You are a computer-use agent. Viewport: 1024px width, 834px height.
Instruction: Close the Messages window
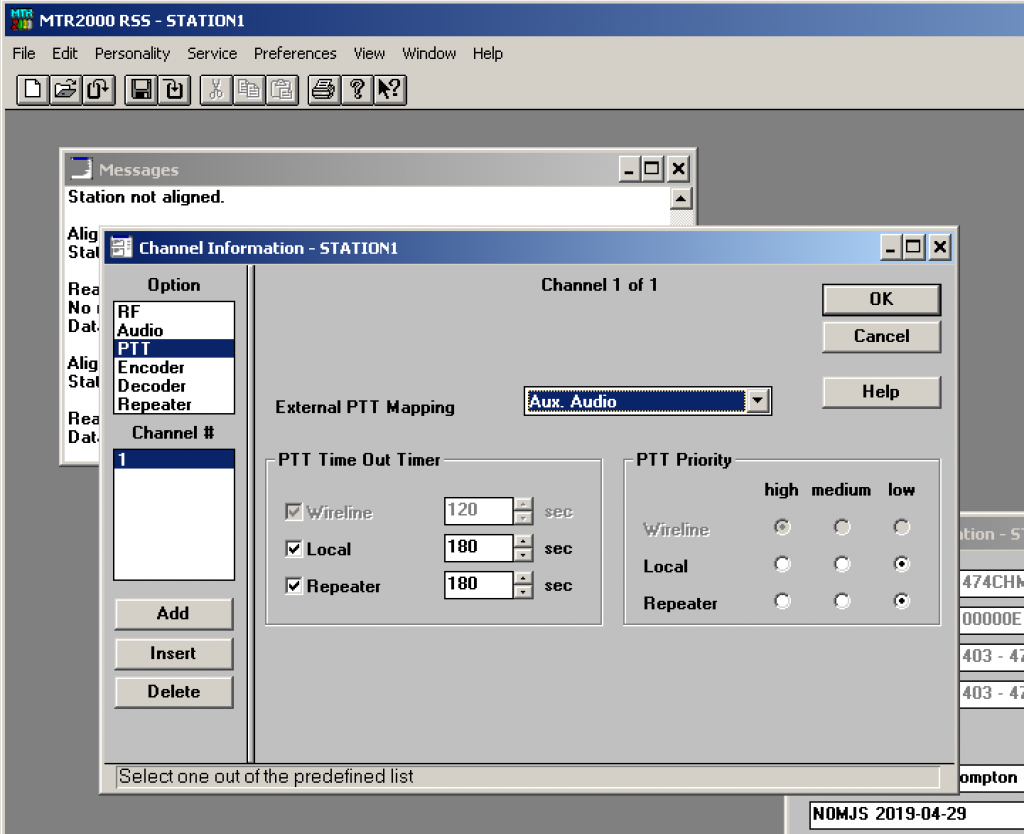click(679, 169)
